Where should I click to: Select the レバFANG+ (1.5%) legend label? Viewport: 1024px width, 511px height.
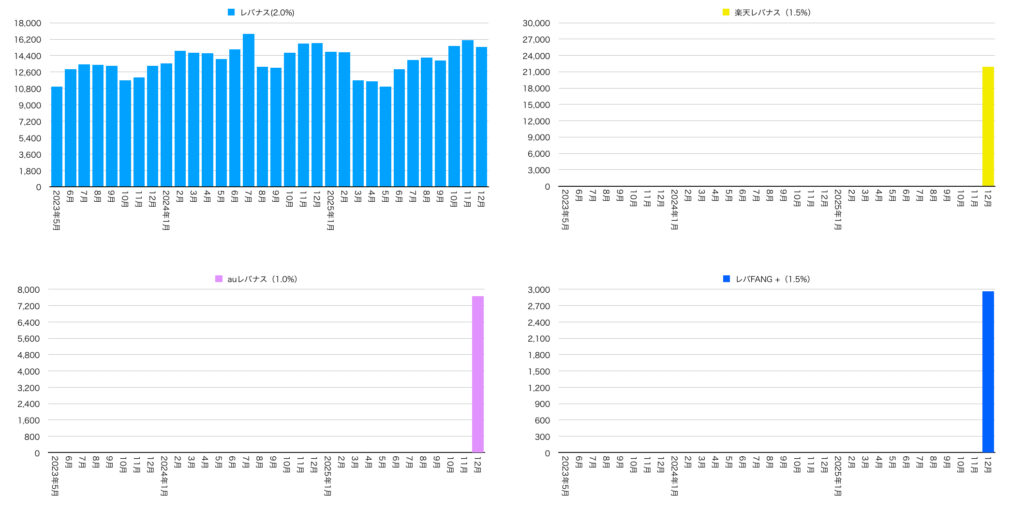click(773, 278)
